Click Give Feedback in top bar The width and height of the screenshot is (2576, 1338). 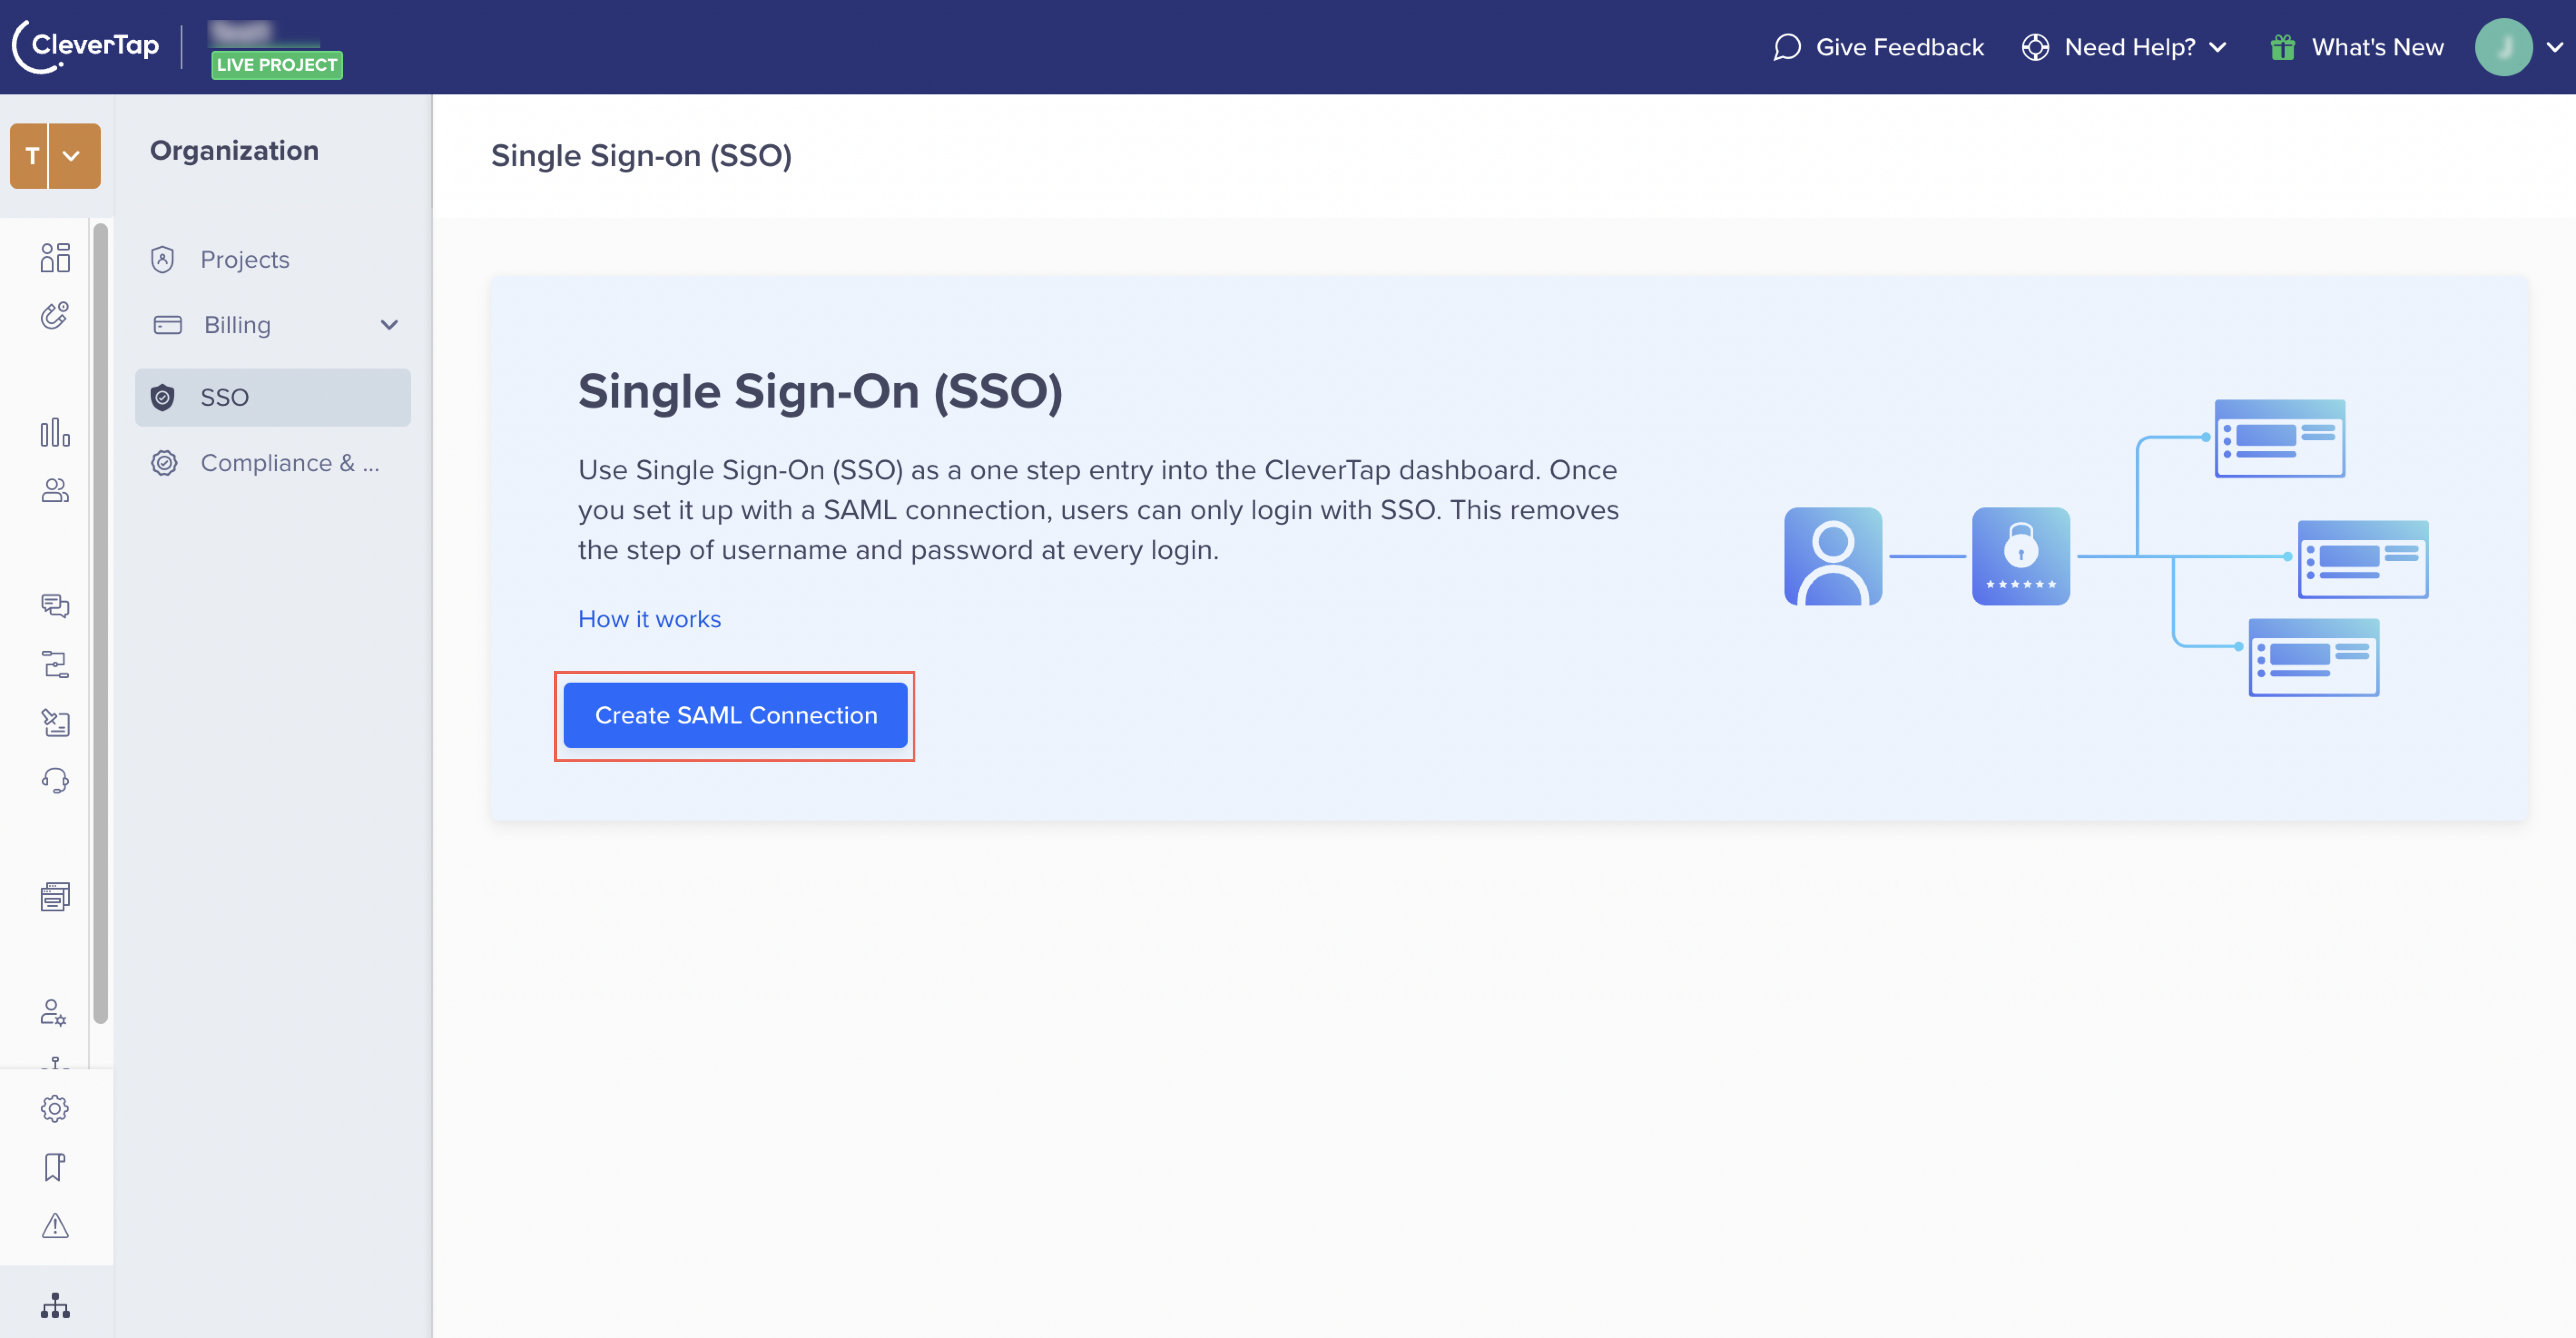(1878, 47)
